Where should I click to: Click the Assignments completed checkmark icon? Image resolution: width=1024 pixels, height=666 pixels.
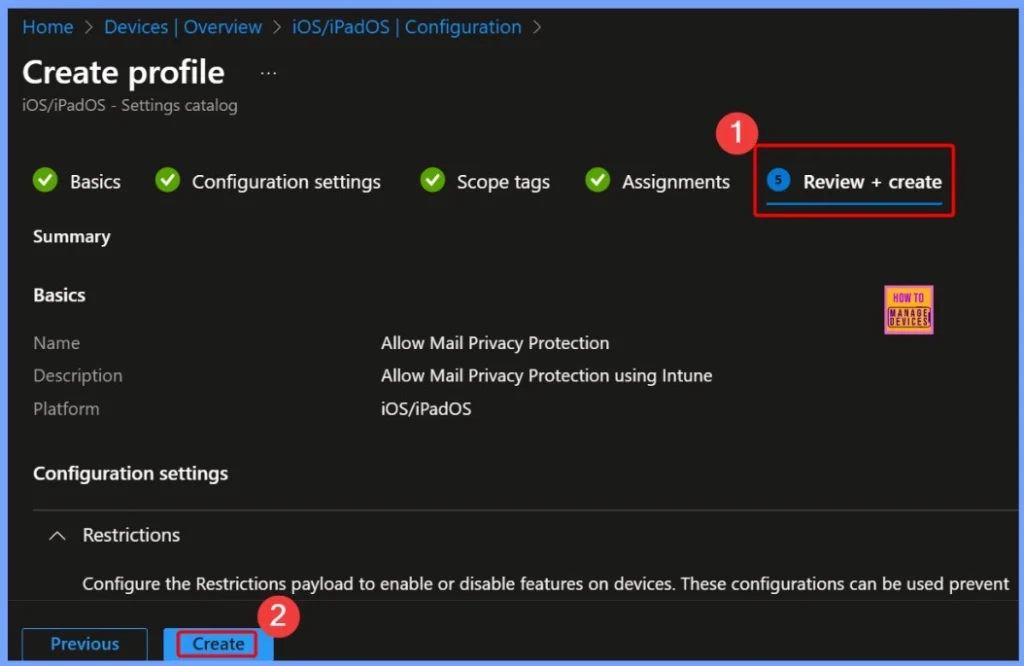point(597,181)
